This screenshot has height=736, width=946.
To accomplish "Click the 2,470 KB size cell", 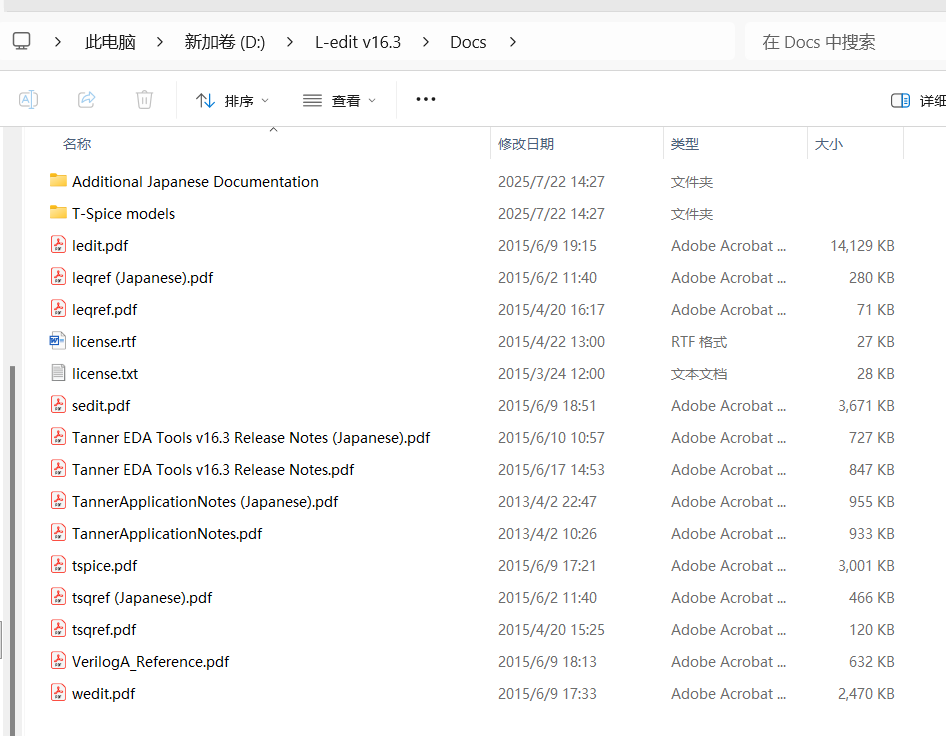I will pos(866,694).
